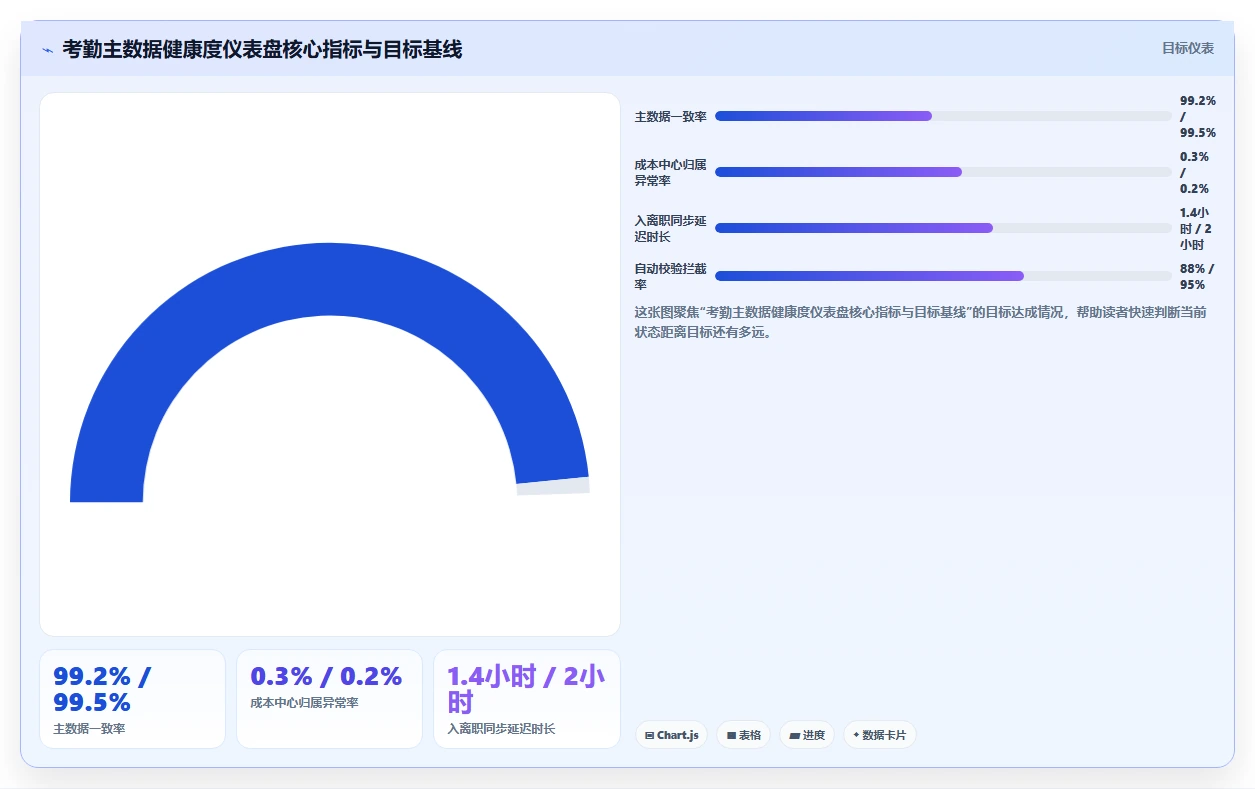Click the 0.3% / 0.2% value beside progress bar

click(1195, 172)
